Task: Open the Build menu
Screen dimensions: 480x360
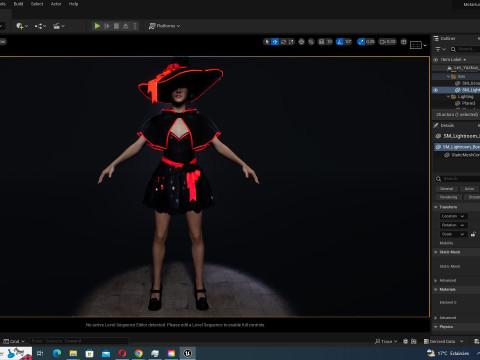Action: (x=18, y=4)
